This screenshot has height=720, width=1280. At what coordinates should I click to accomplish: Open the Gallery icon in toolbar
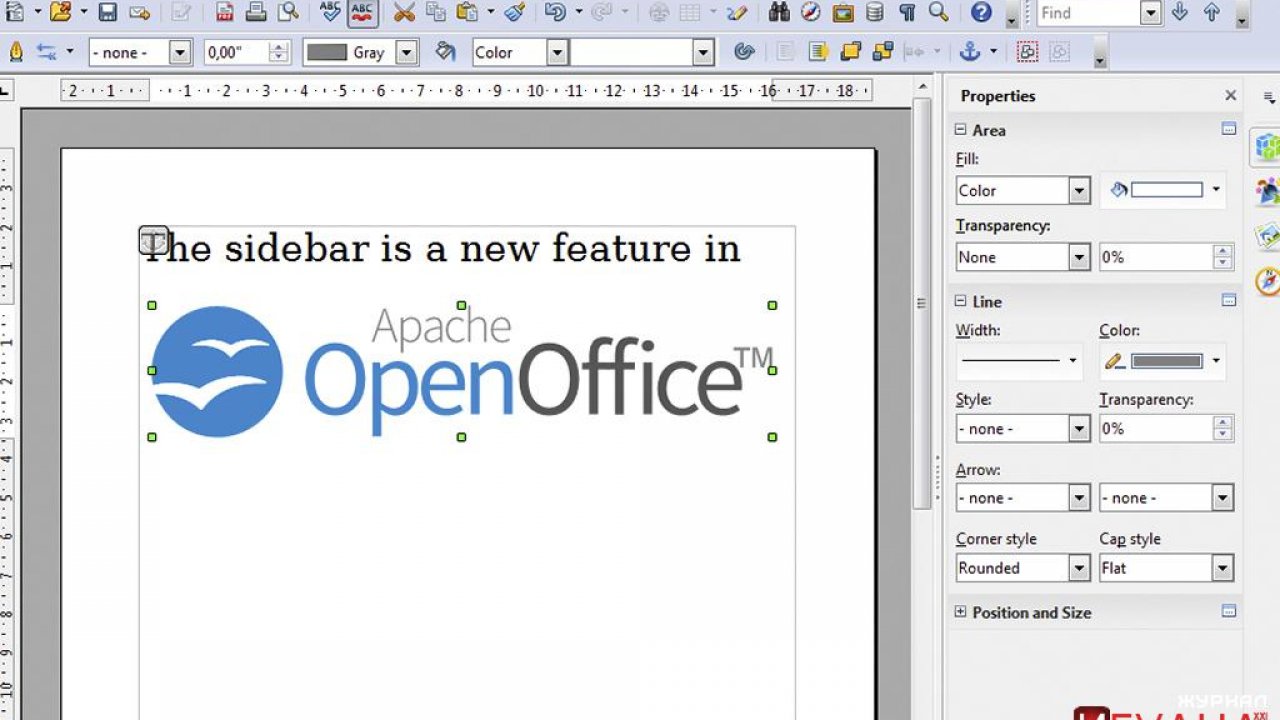(x=843, y=12)
